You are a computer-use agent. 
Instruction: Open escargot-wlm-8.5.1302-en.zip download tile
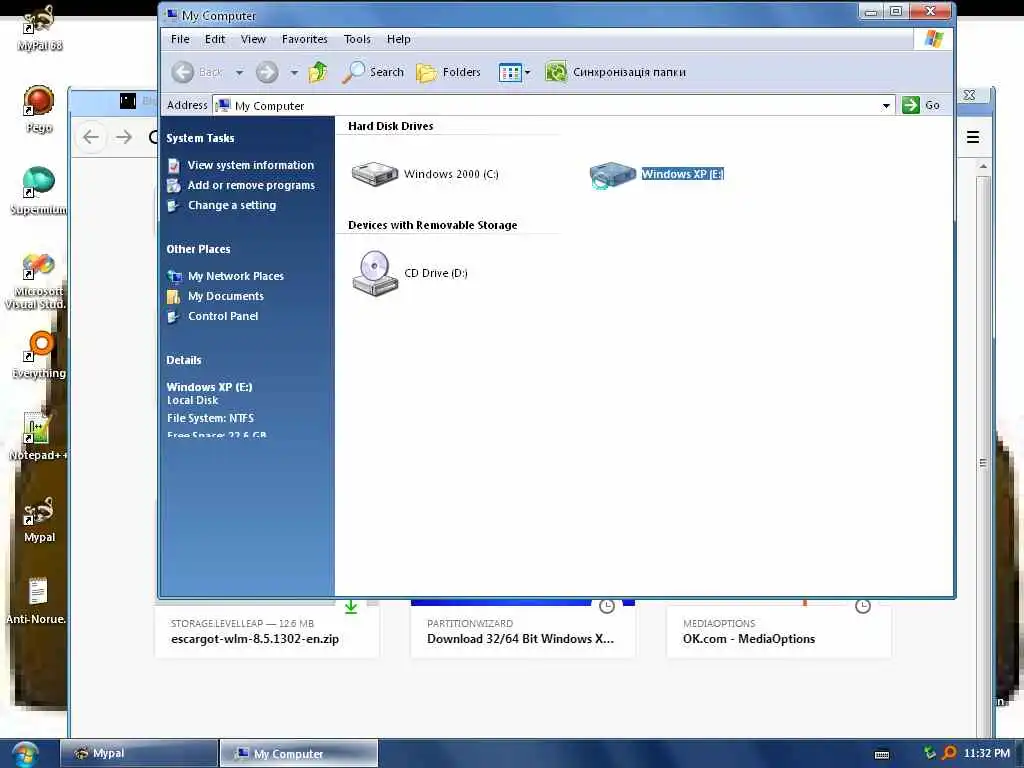[x=267, y=631]
